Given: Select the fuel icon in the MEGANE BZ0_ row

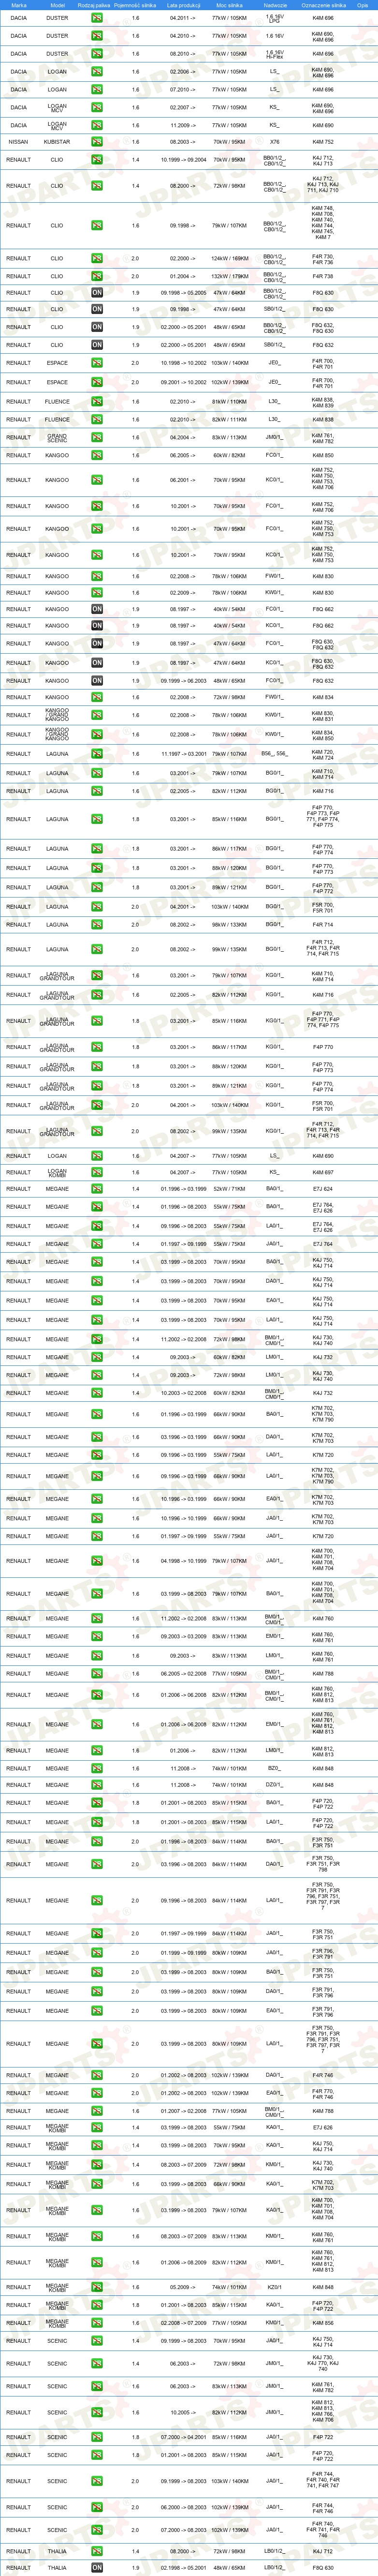Looking at the screenshot, I should pyautogui.click(x=97, y=1768).
